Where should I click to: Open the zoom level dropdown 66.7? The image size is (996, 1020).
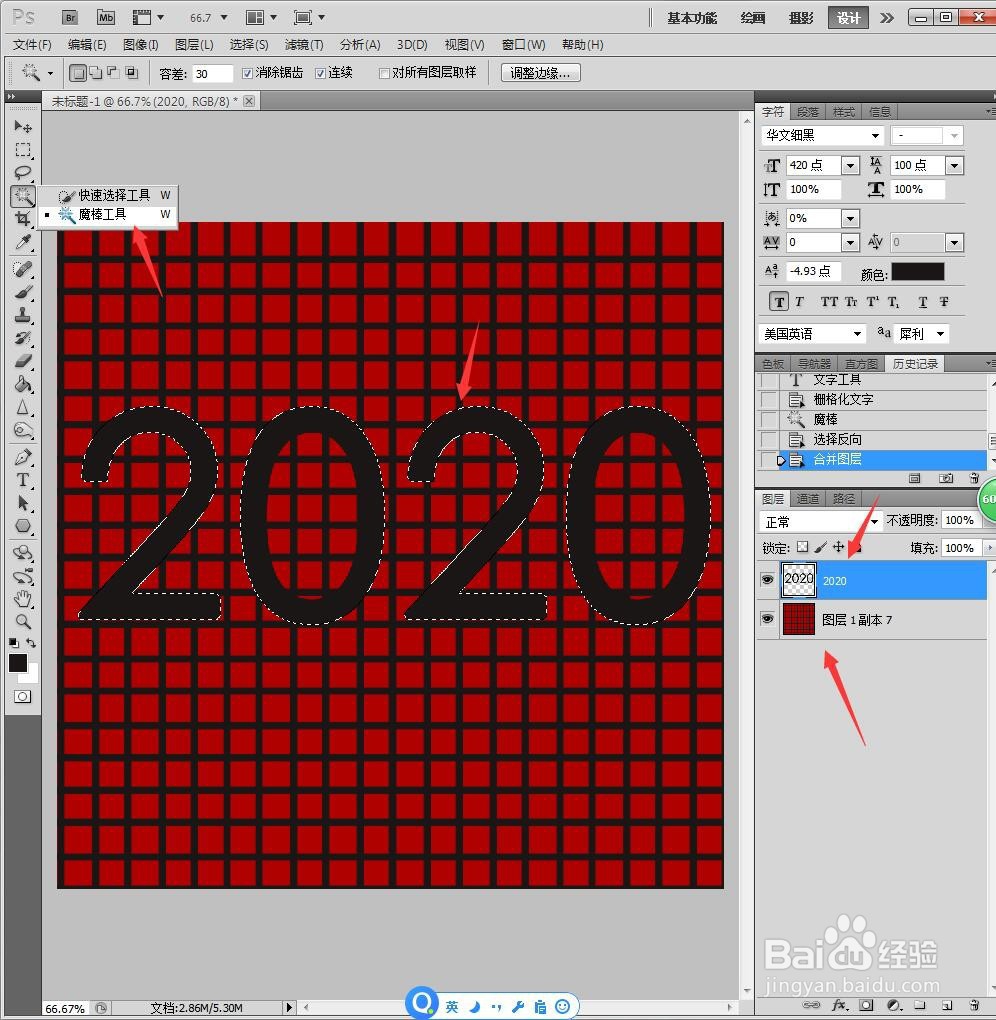(224, 18)
